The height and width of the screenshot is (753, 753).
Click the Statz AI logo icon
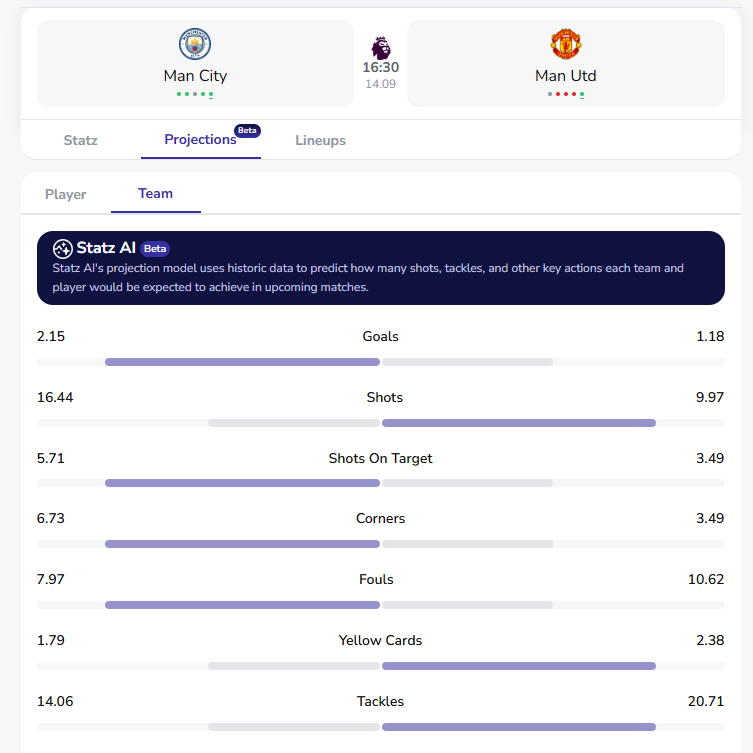(62, 248)
